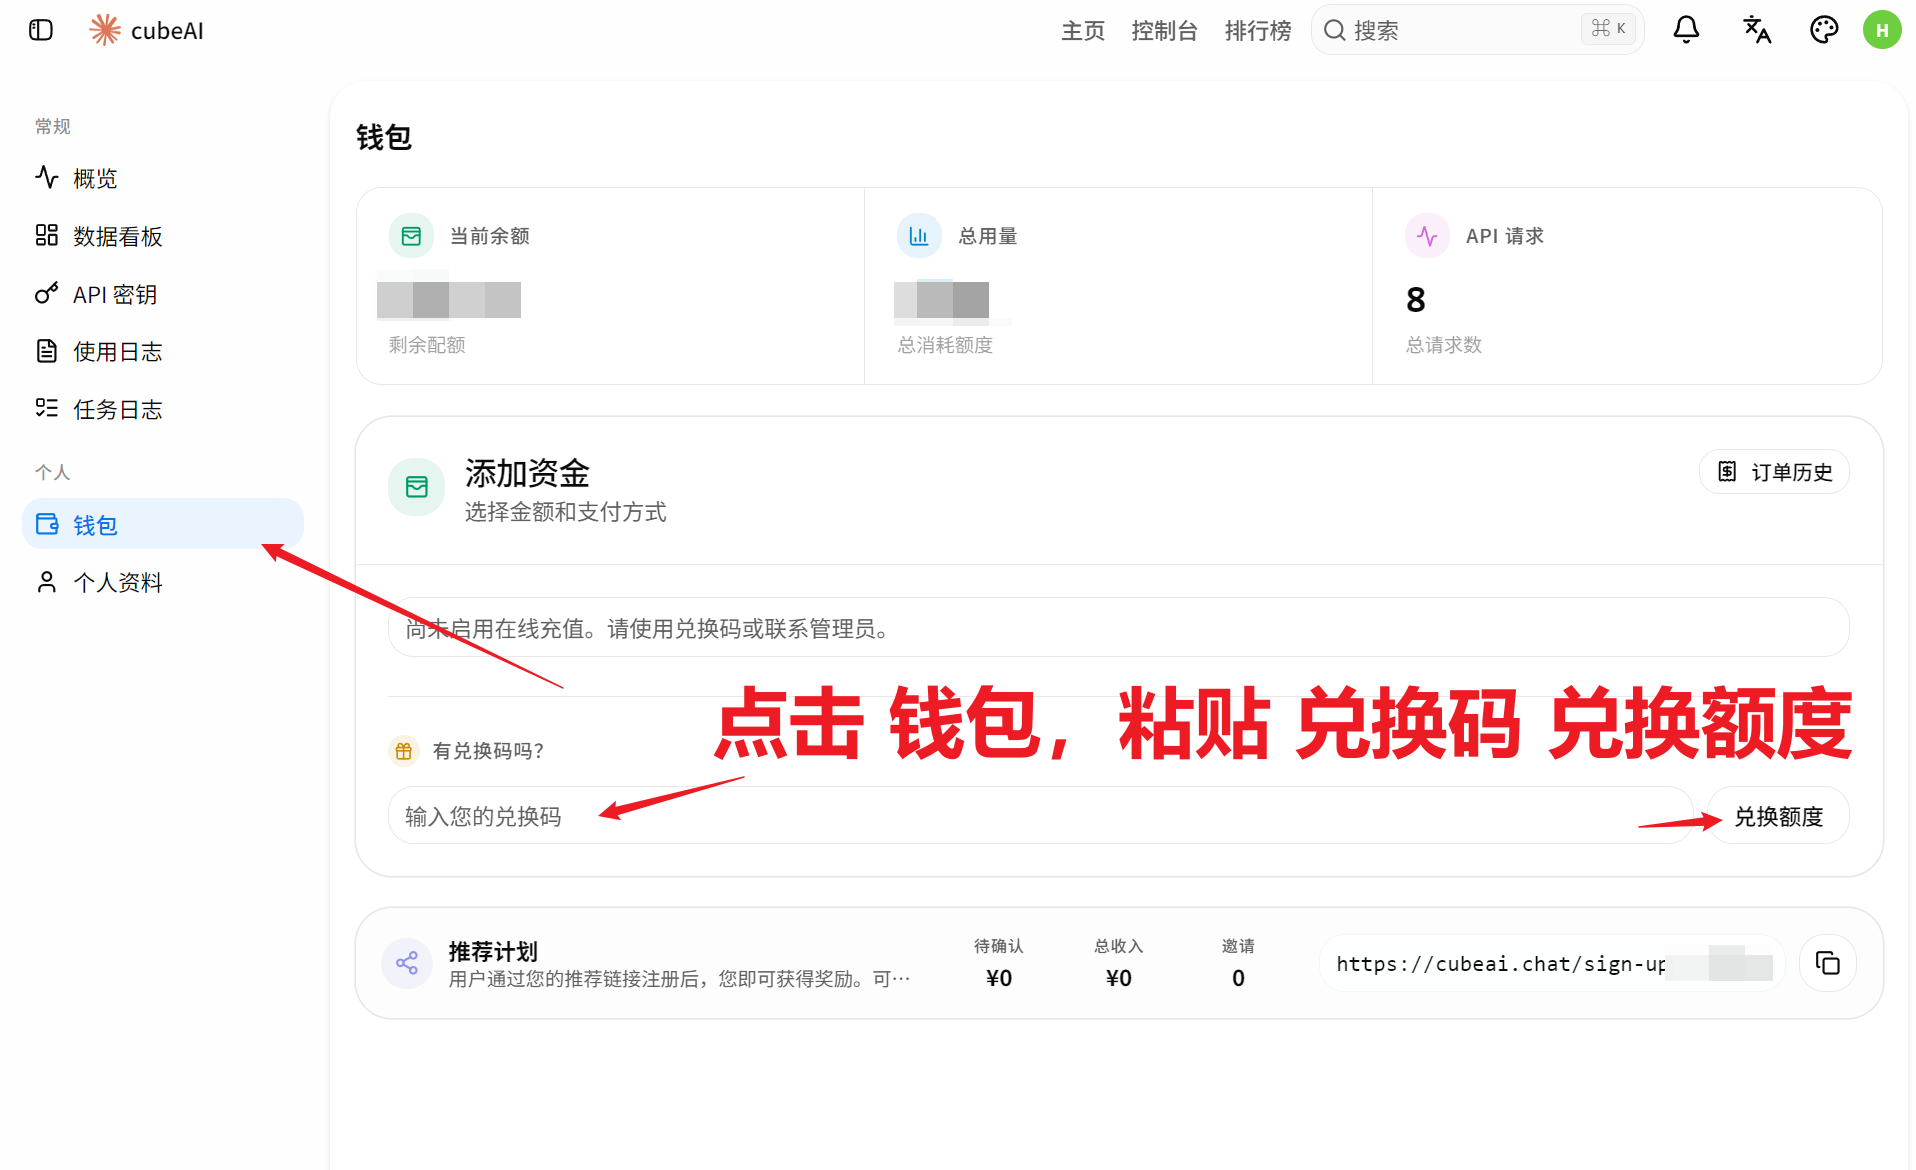This screenshot has width=1916, height=1170.
Task: Open 个人资料 in the sidebar
Action: (163, 582)
